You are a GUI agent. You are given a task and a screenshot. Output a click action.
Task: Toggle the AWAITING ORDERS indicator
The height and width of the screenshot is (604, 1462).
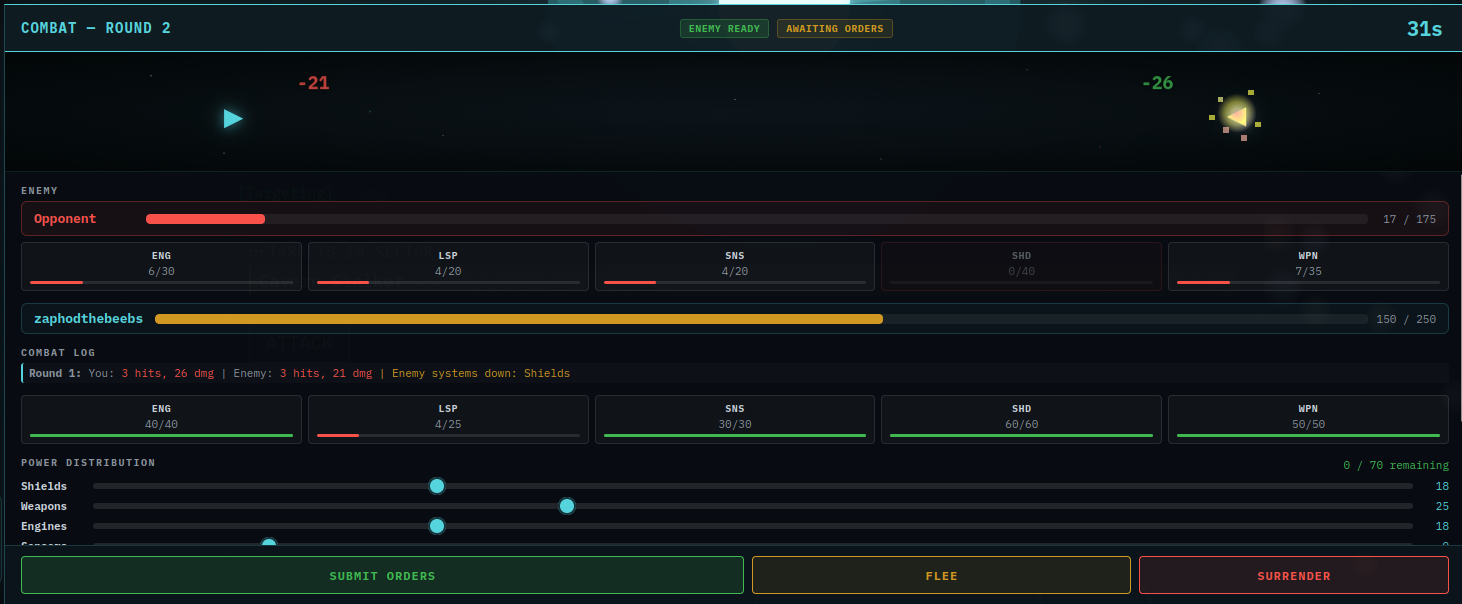pyautogui.click(x=834, y=28)
